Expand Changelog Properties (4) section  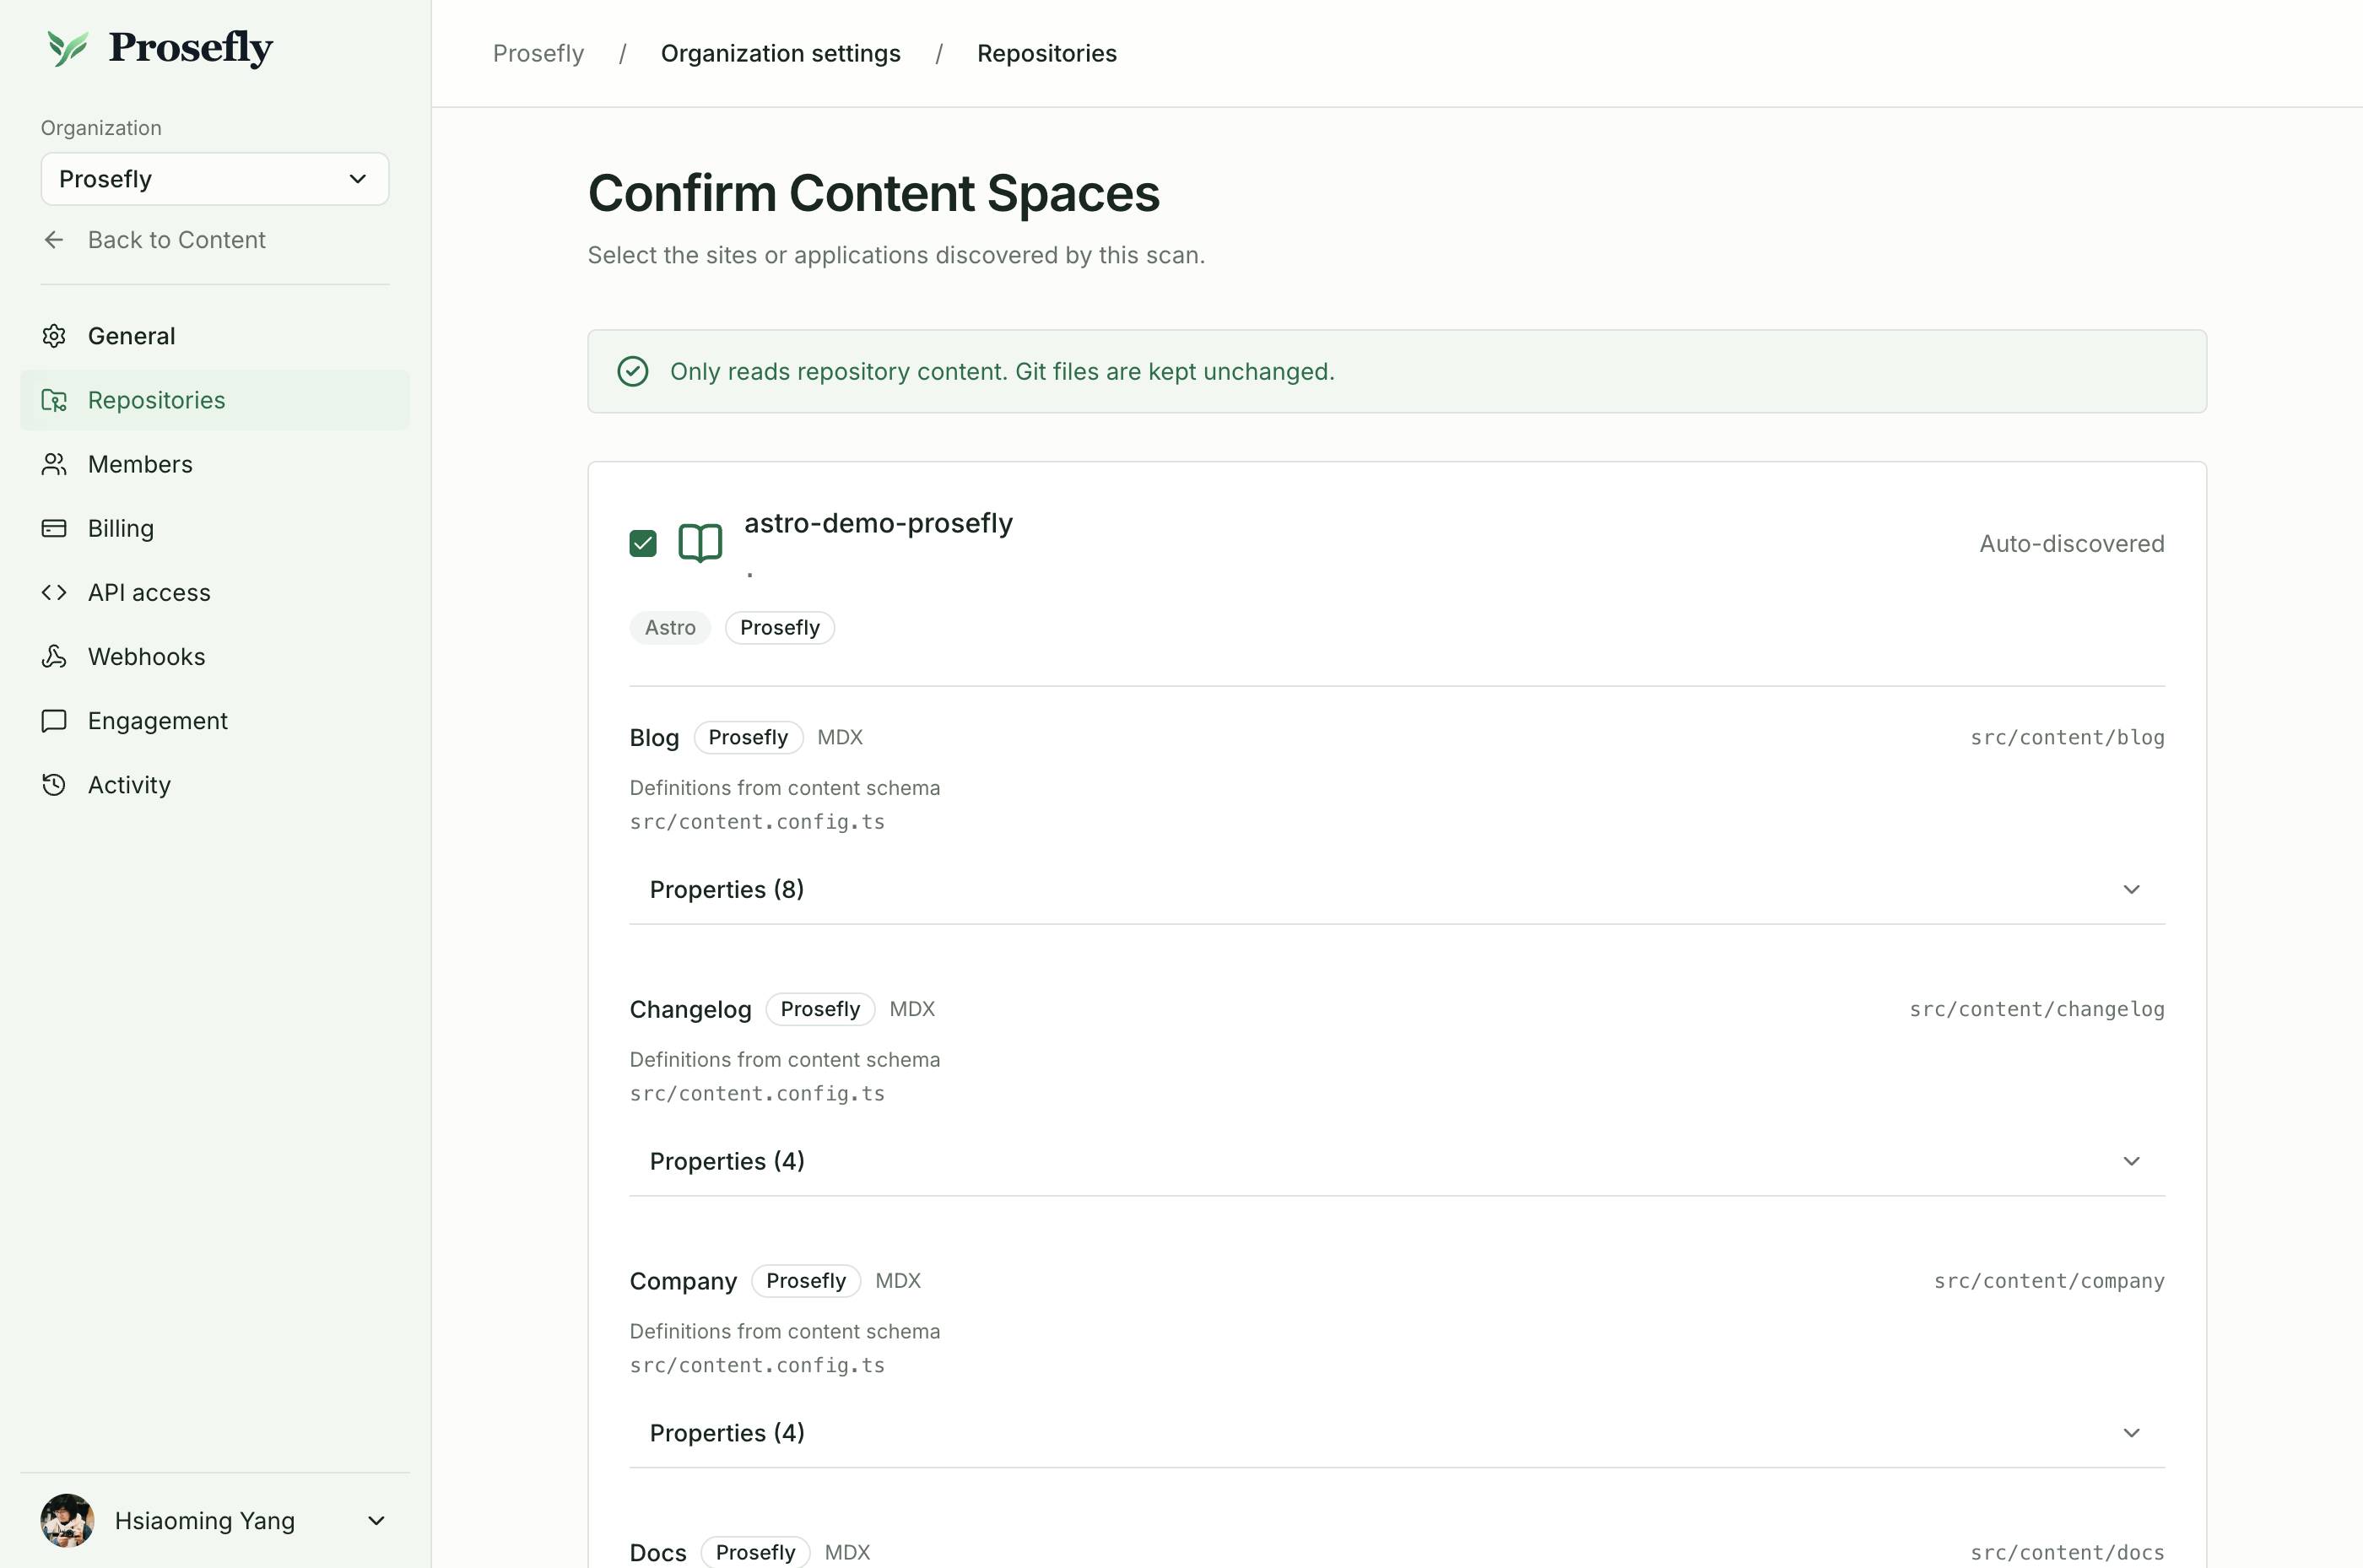[1397, 1161]
